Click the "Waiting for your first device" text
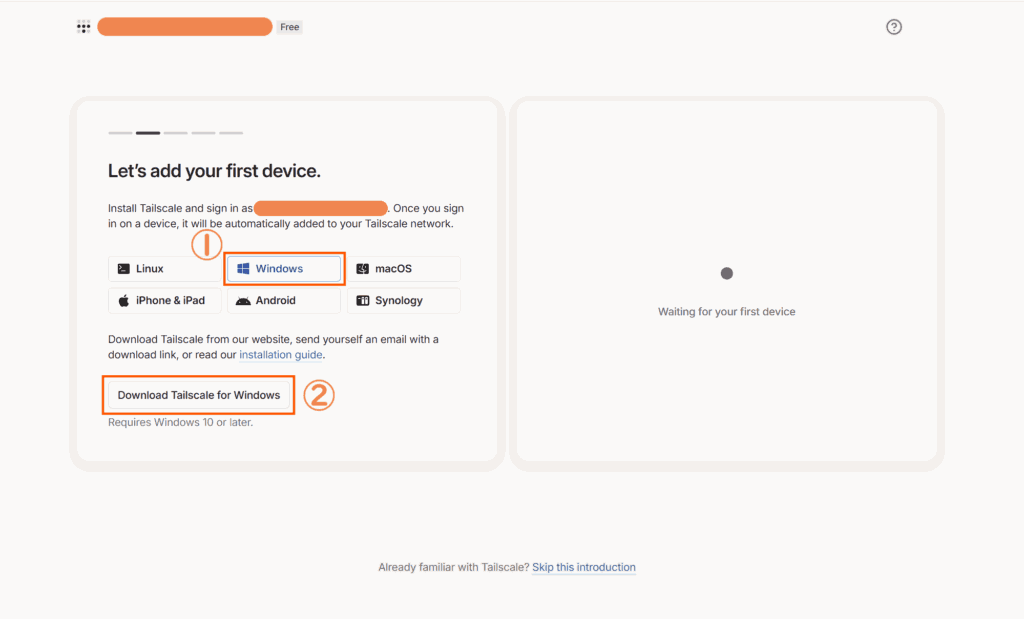1024x619 pixels. coord(727,312)
